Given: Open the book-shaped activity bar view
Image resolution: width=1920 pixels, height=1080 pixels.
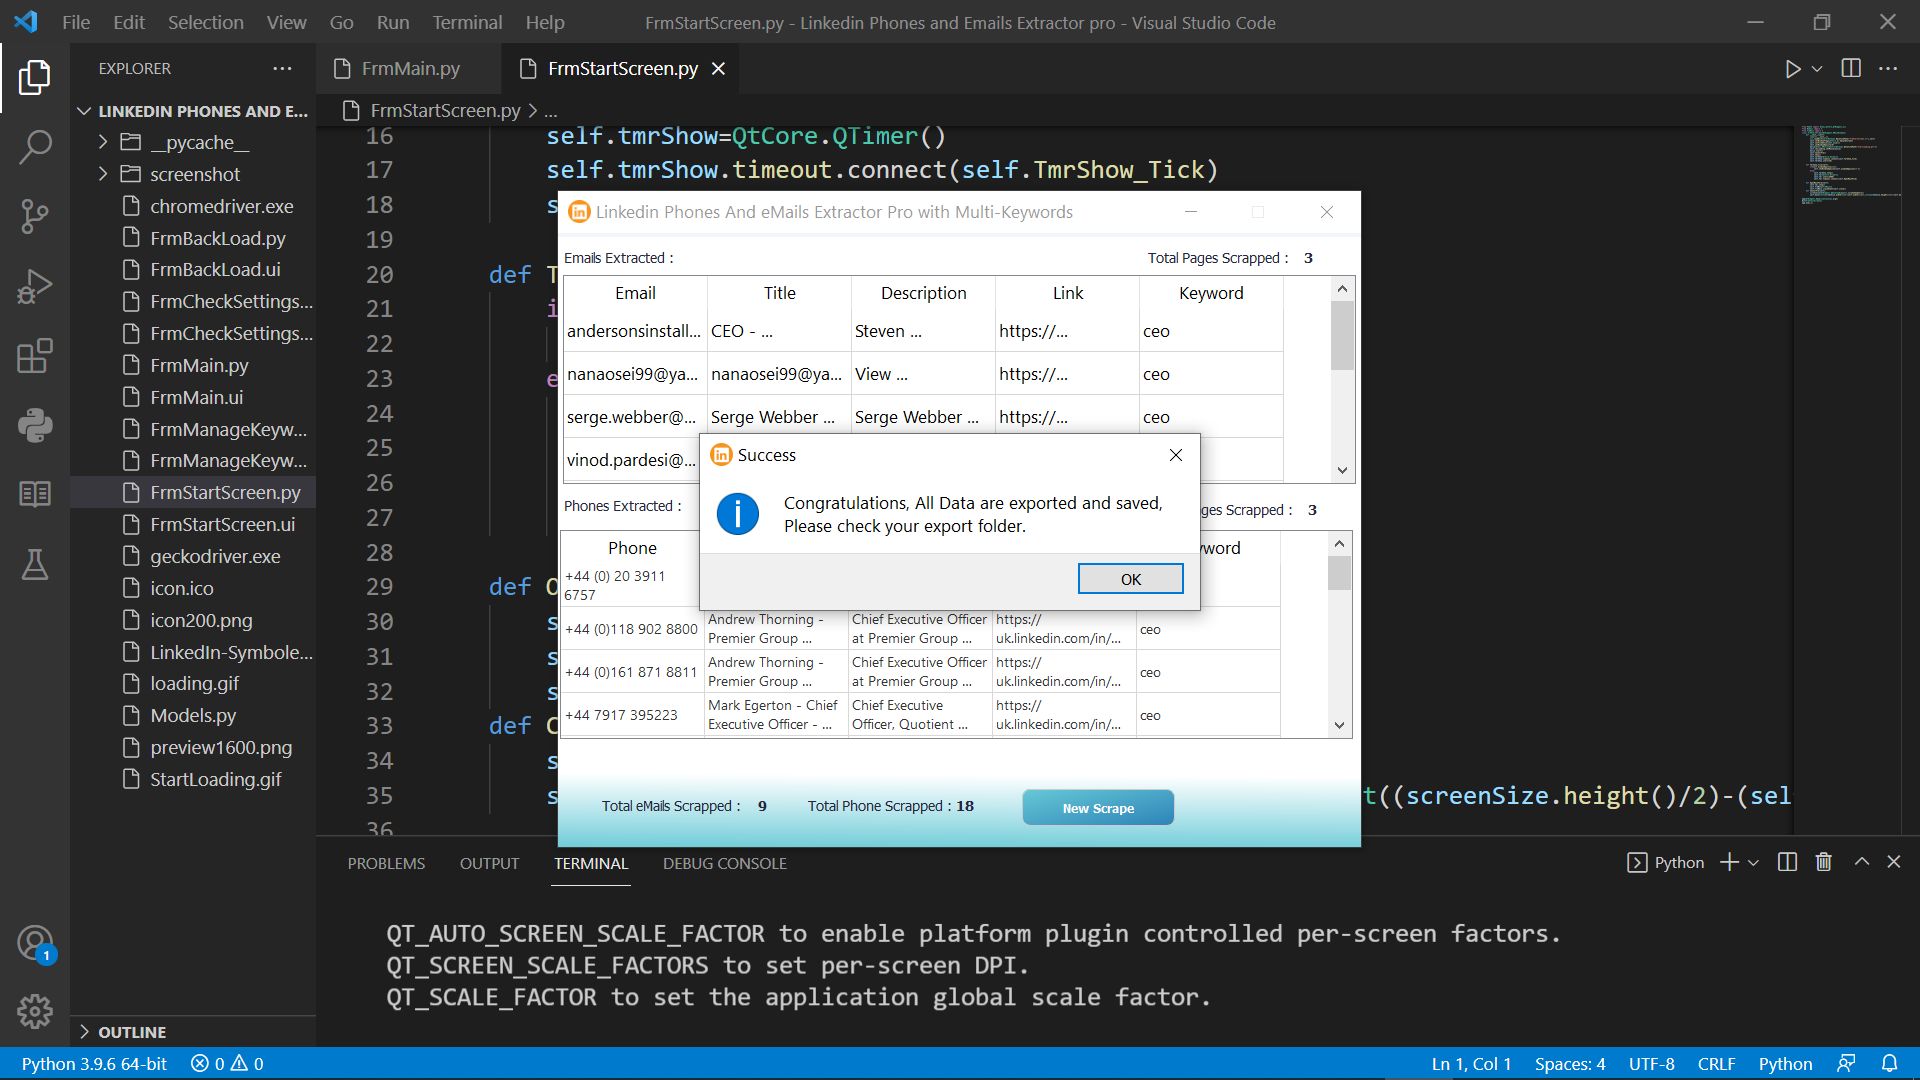Looking at the screenshot, I should [35, 494].
